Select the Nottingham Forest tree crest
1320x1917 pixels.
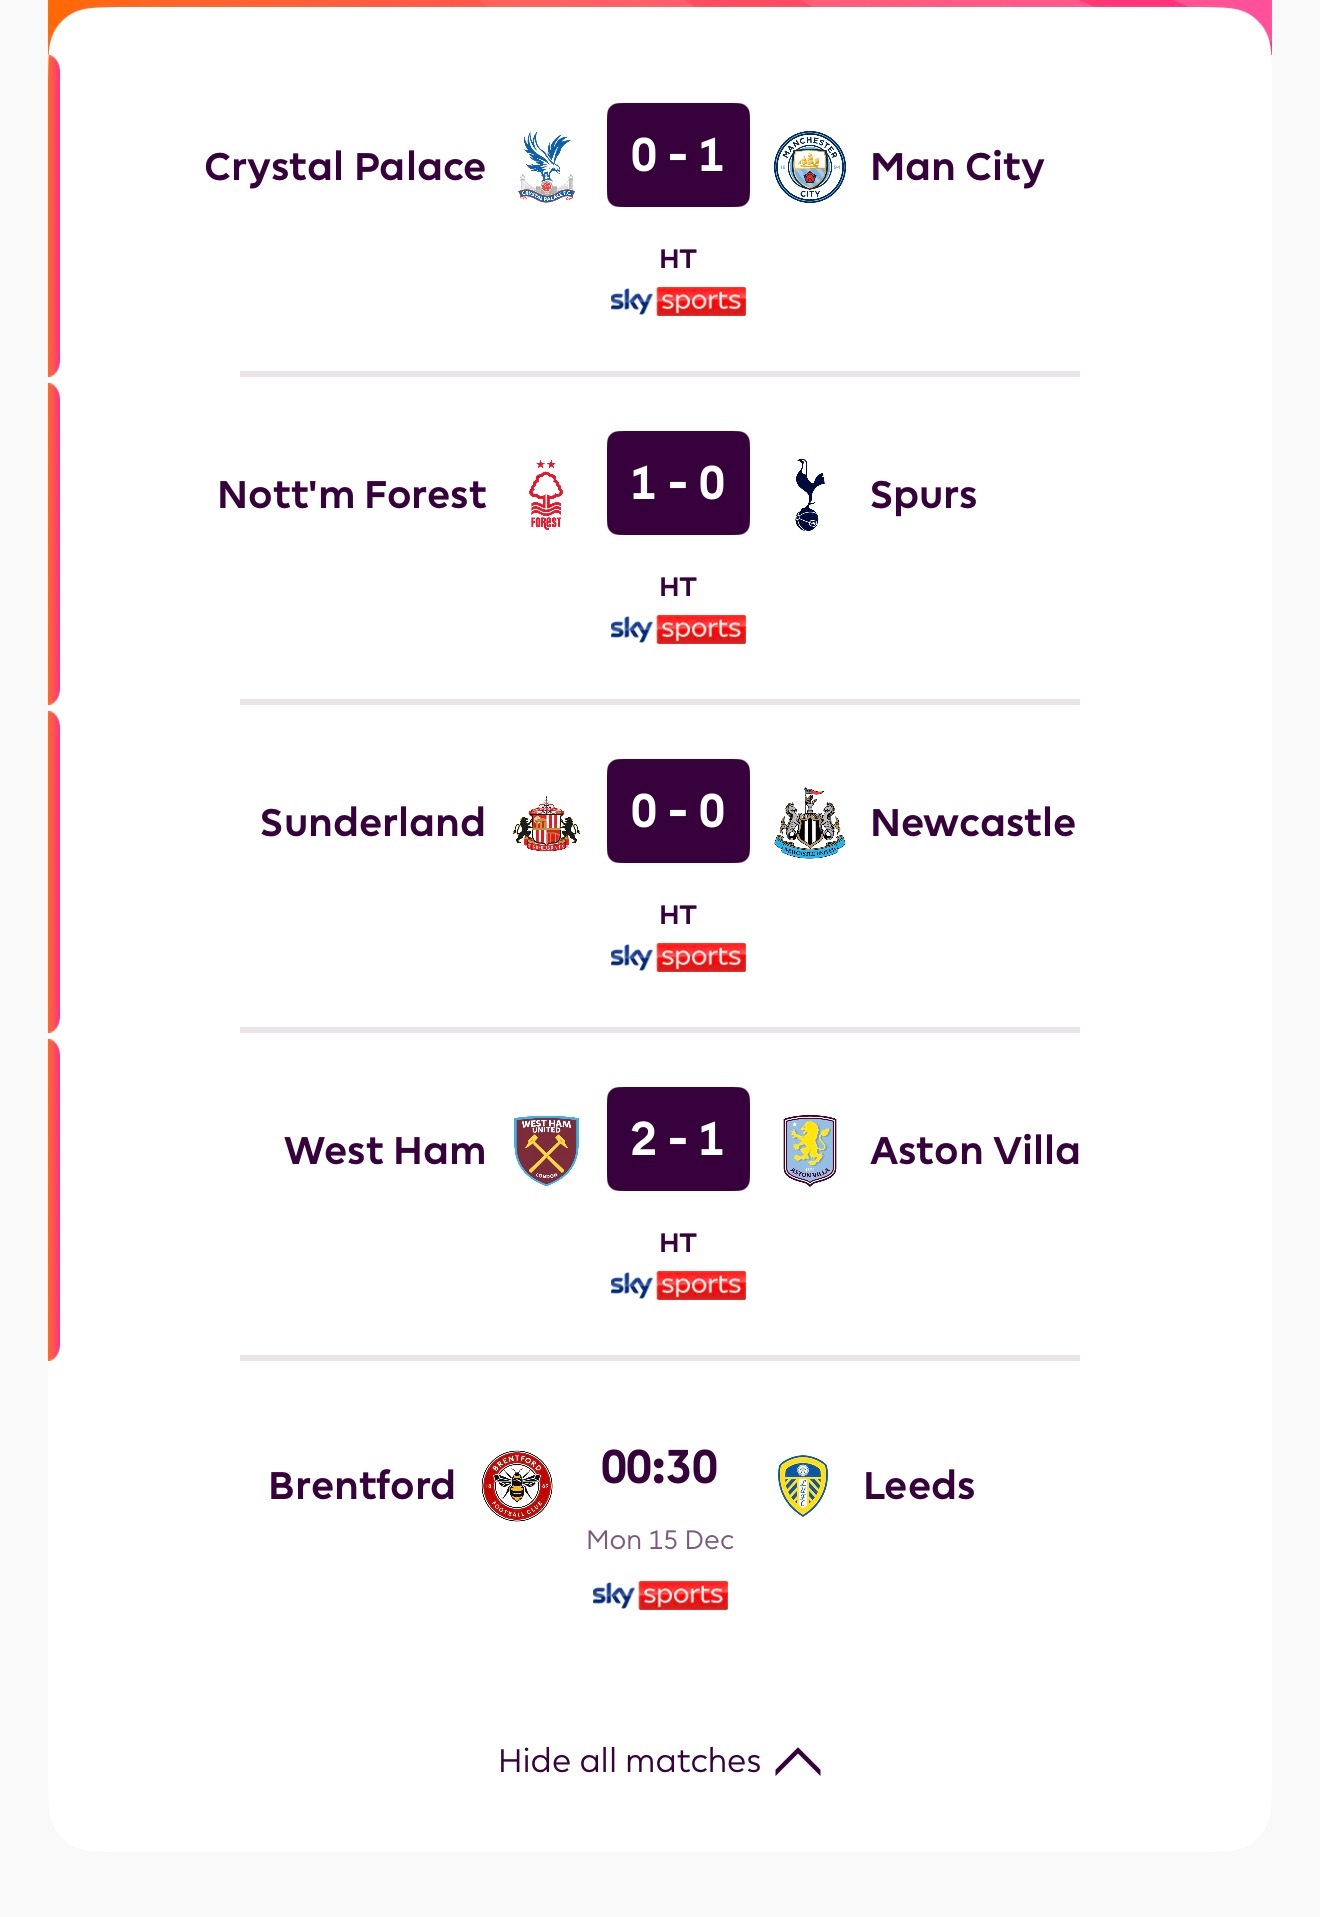(546, 494)
